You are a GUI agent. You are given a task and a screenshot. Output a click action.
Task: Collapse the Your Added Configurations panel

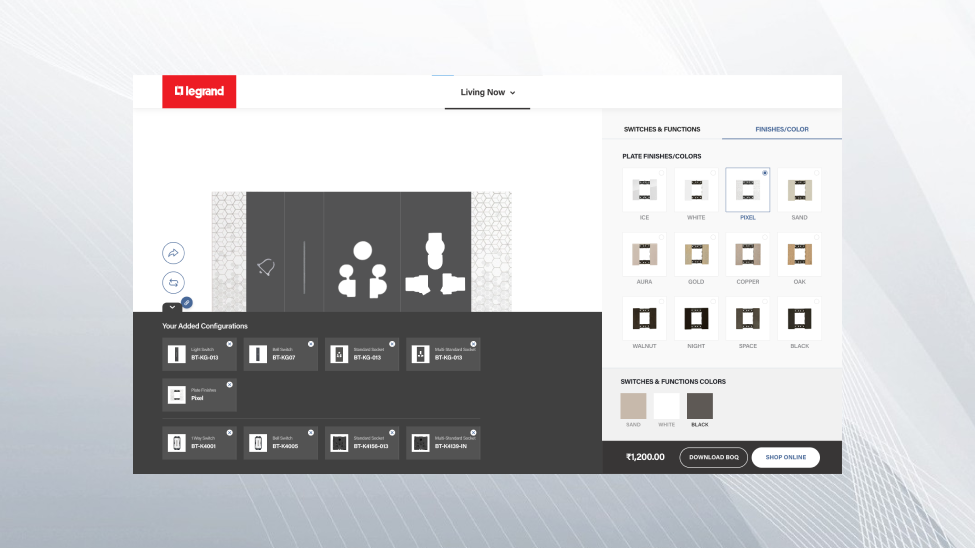tap(172, 308)
